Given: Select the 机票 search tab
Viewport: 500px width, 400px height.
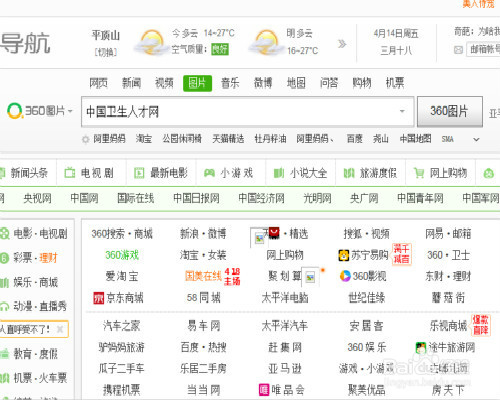Looking at the screenshot, I should pyautogui.click(x=395, y=83).
